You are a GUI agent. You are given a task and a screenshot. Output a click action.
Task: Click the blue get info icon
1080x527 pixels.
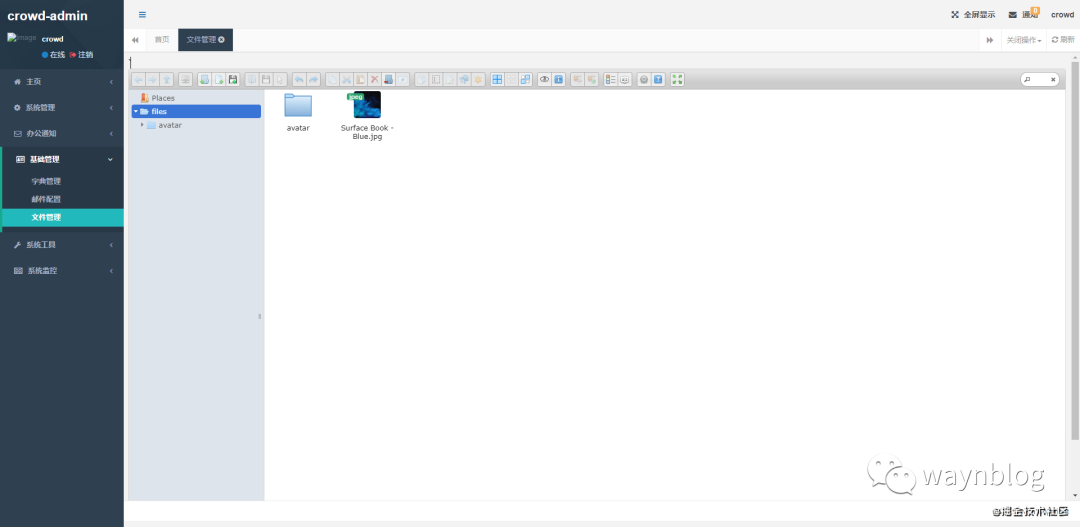coord(558,79)
